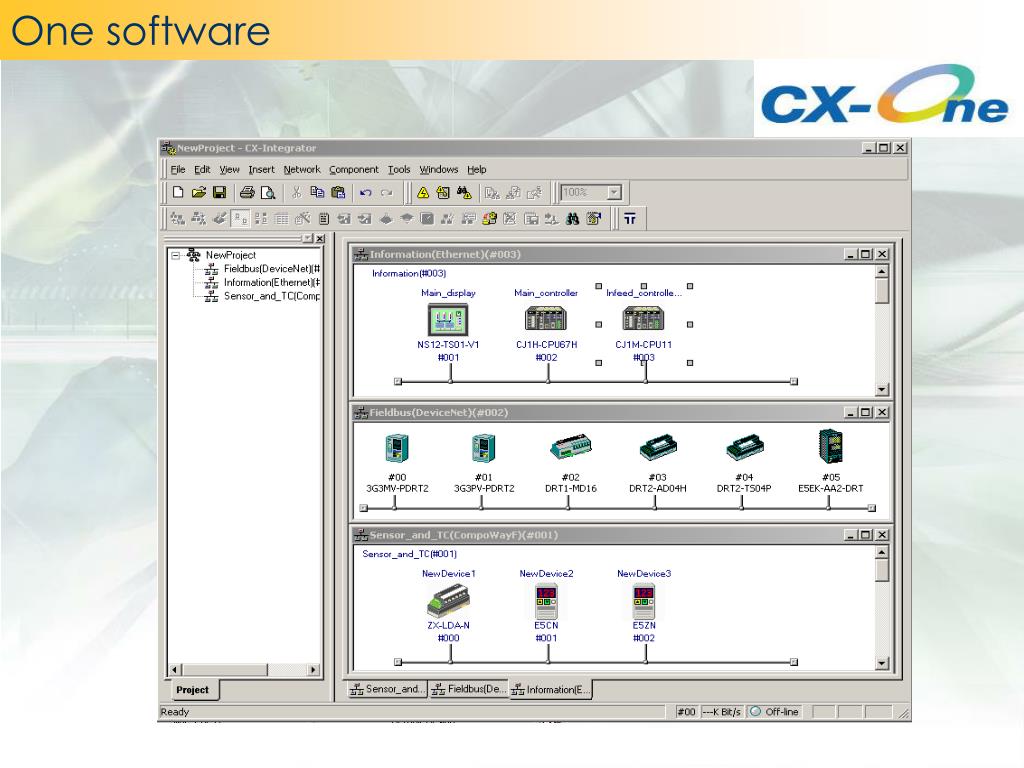This screenshot has width=1024, height=768.
Task: Click the New document icon
Action: click(178, 192)
